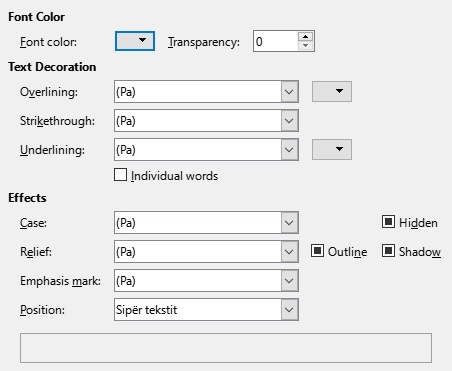This screenshot has width=452, height=371.
Task: Click the font preview box
Action: 226,348
